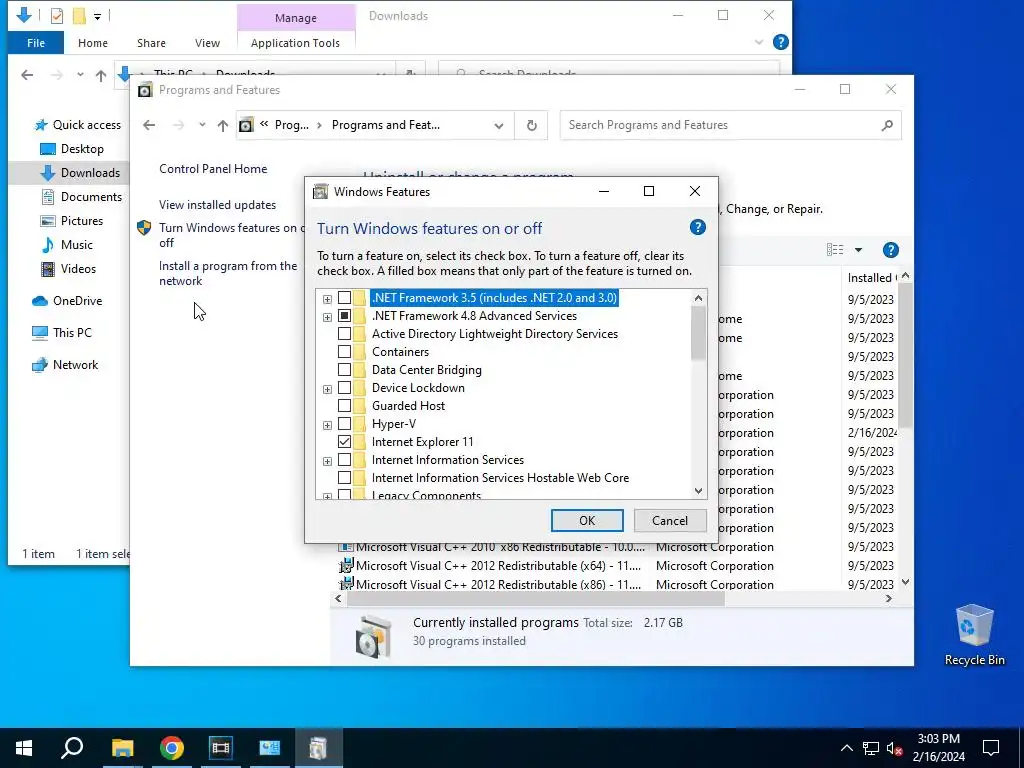The image size is (1024, 768).
Task: Cancel the Windows Features dialog
Action: point(670,520)
